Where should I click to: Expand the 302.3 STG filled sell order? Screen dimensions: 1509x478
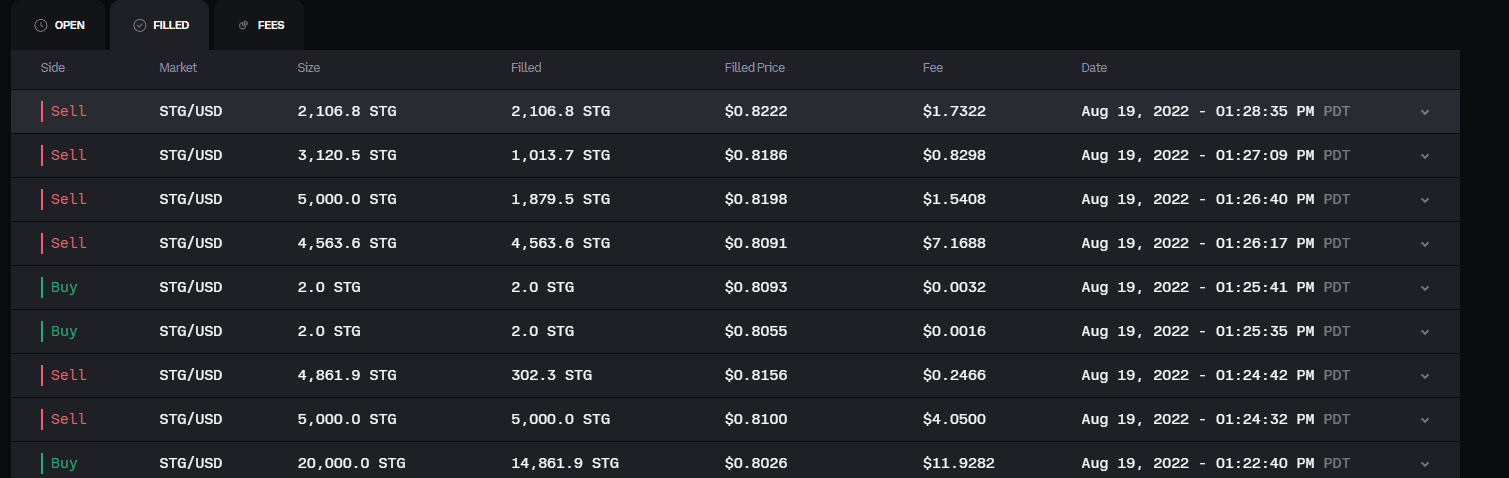point(1425,376)
